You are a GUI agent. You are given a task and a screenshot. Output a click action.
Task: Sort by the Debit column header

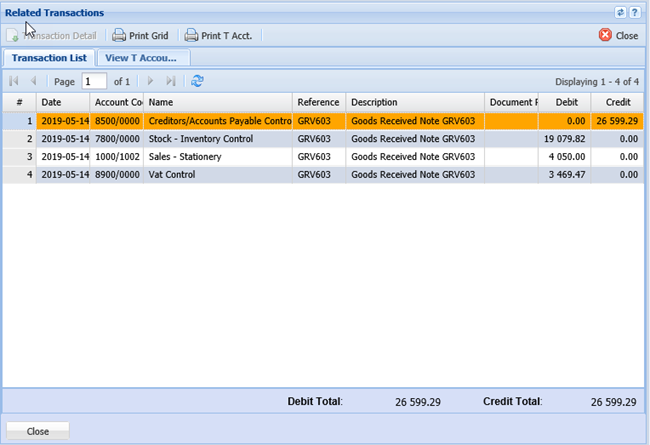point(565,102)
